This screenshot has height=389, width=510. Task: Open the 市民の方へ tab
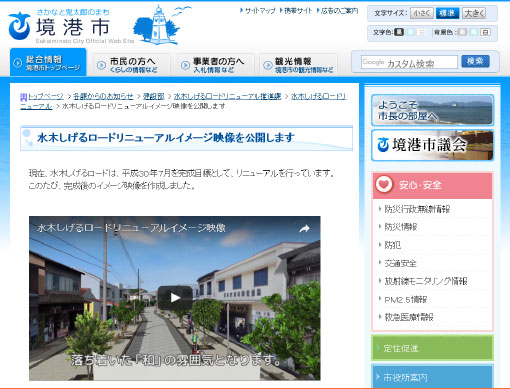tap(132, 65)
